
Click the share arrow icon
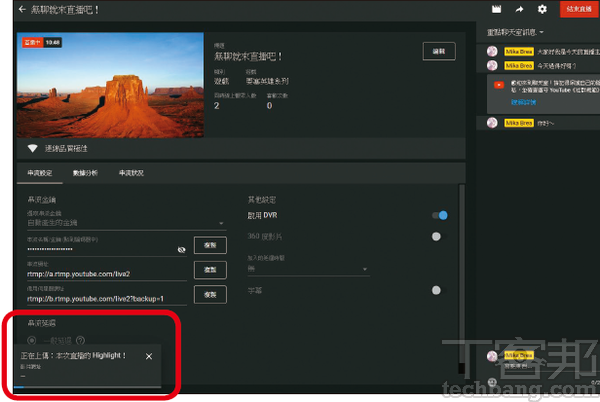pos(519,9)
